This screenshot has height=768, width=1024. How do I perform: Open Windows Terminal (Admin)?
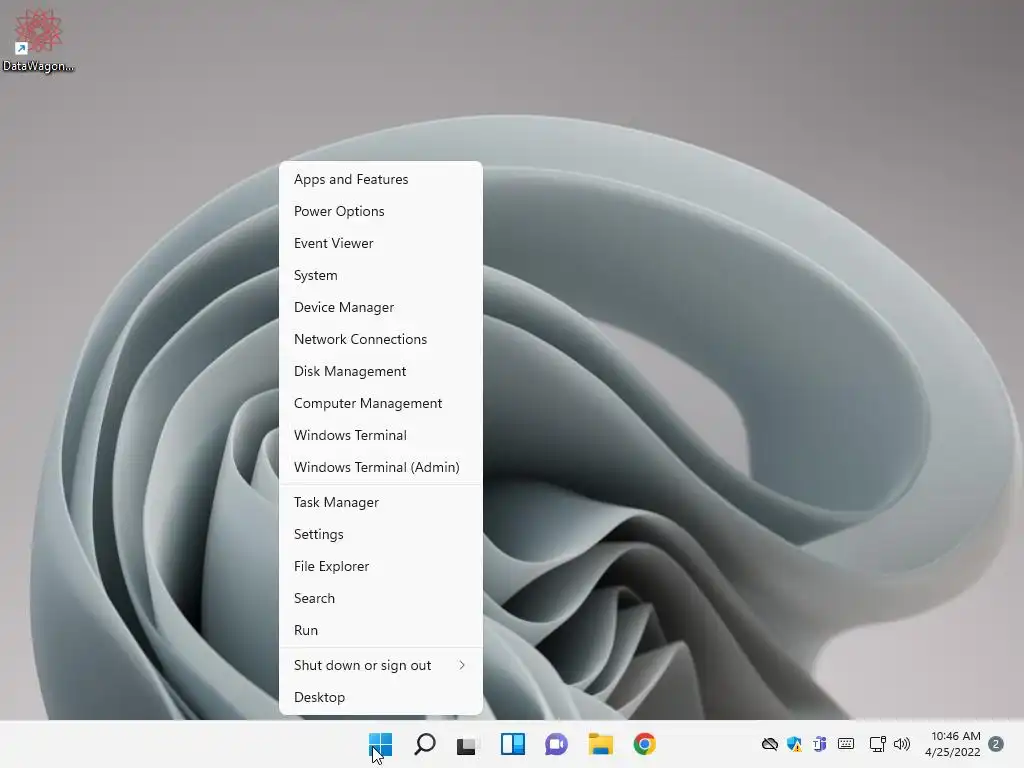tap(381, 467)
